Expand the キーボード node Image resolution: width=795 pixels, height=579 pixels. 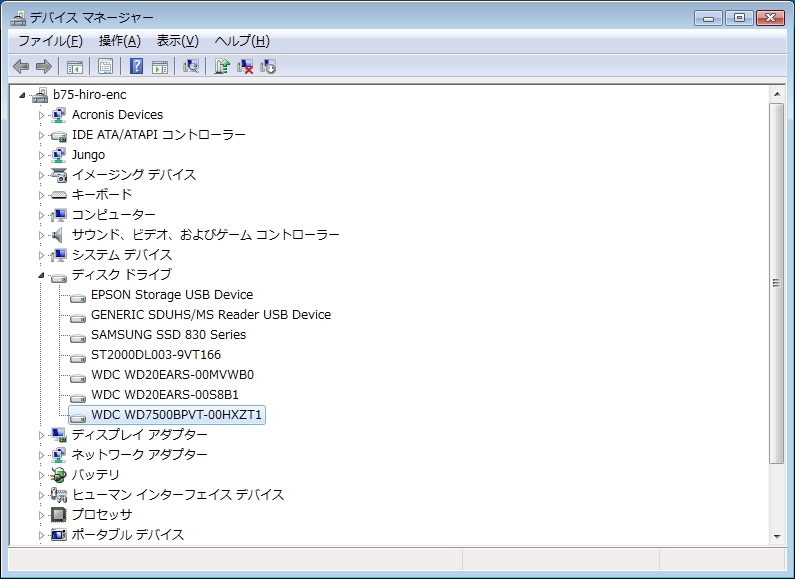click(41, 195)
